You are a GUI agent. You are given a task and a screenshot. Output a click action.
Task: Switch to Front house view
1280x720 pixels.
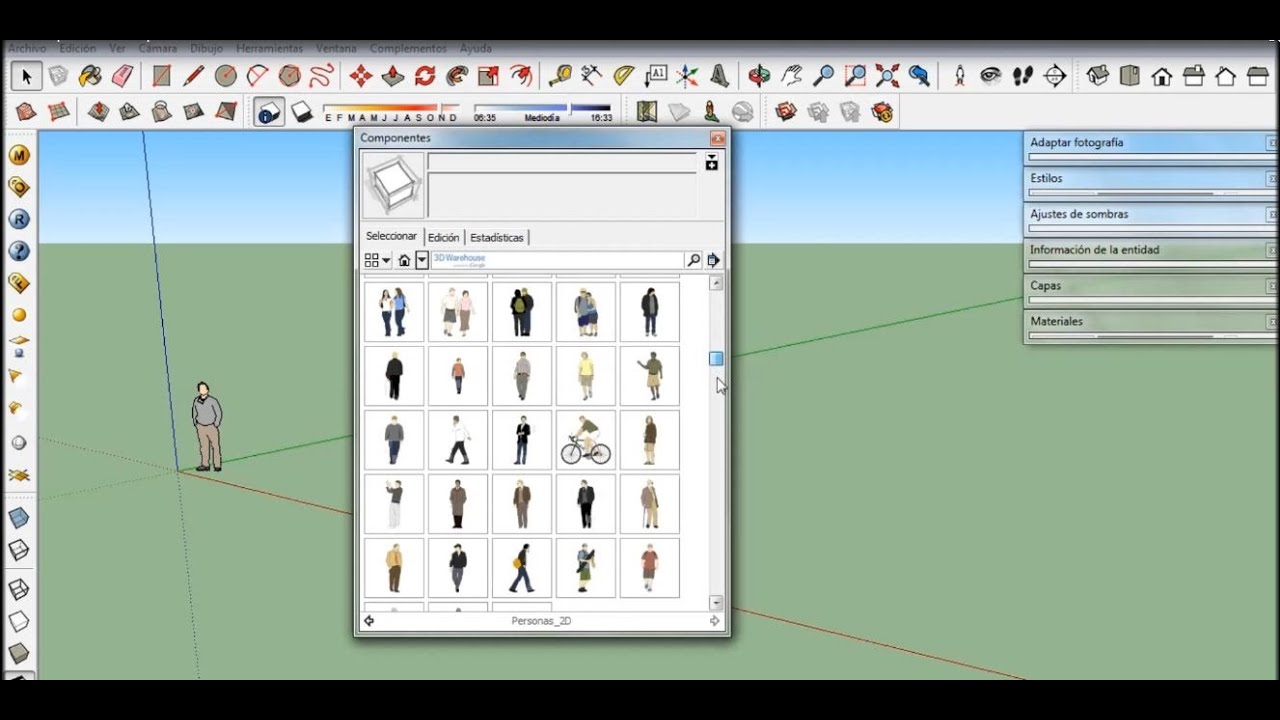(1162, 76)
